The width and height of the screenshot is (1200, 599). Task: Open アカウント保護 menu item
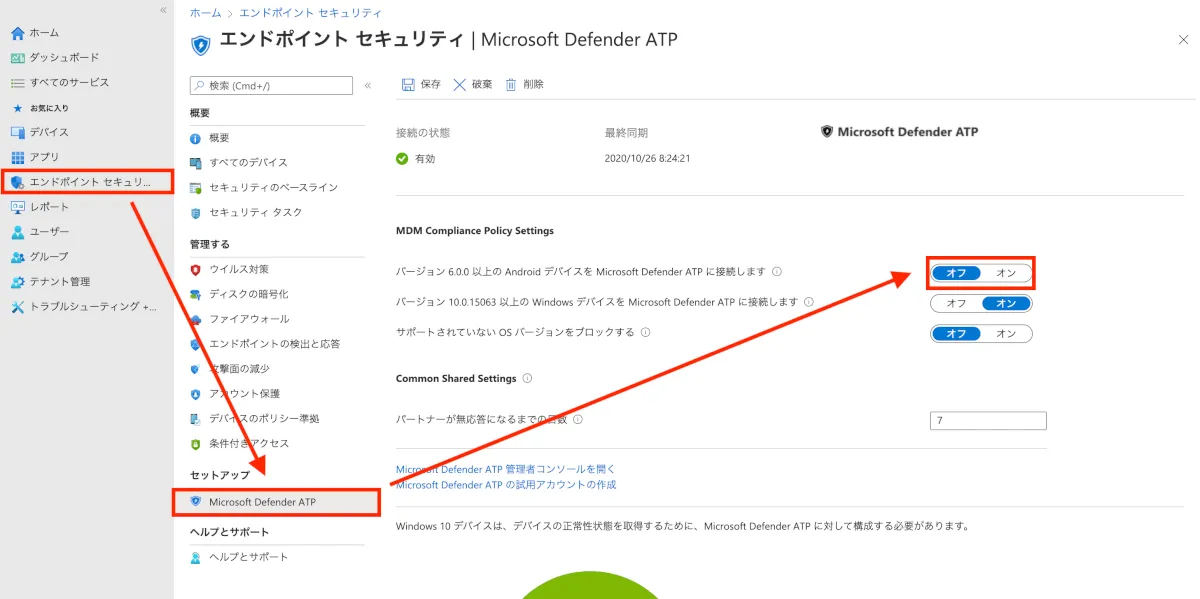tap(244, 394)
